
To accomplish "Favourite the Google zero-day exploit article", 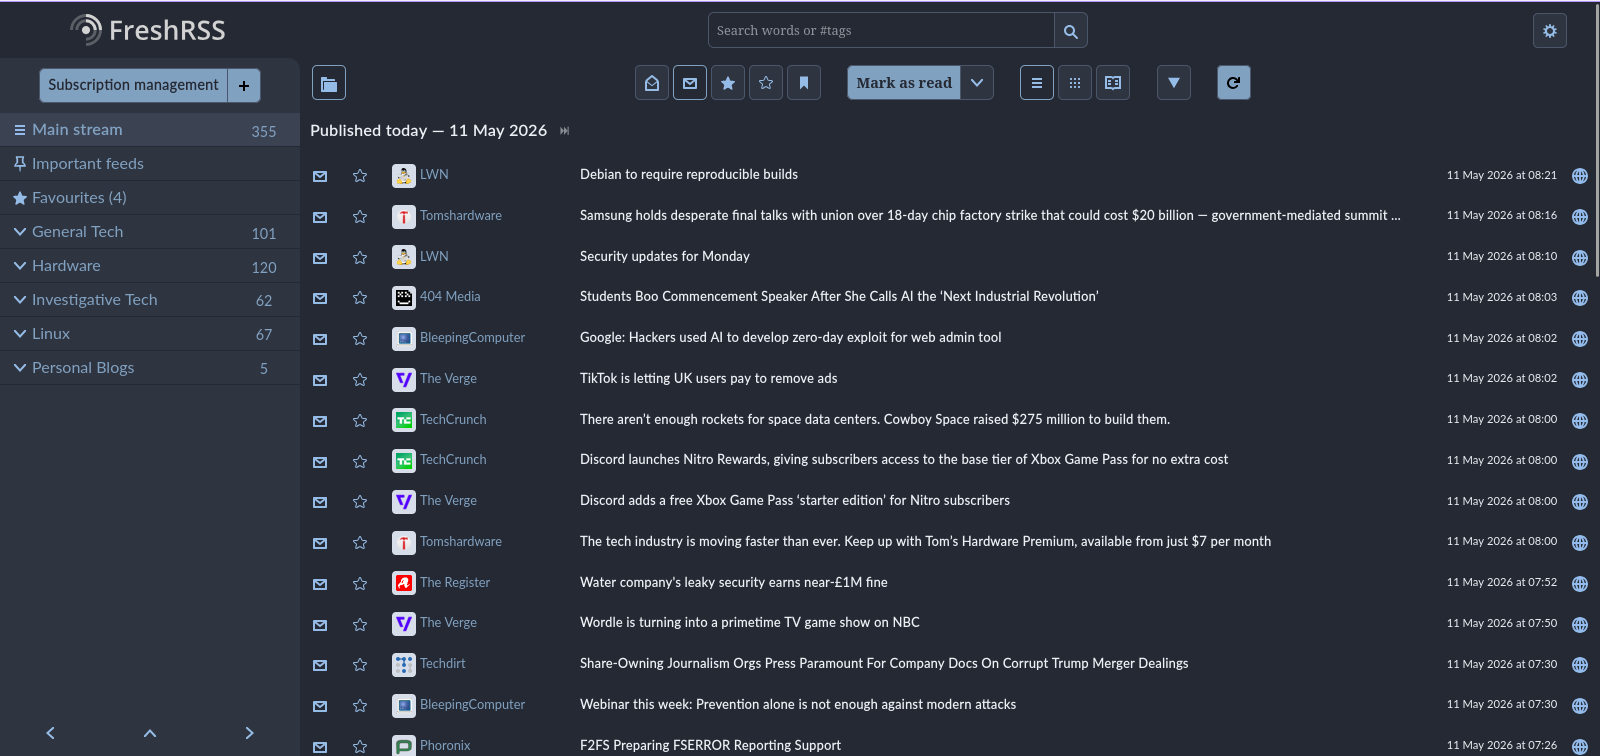I will click(360, 339).
